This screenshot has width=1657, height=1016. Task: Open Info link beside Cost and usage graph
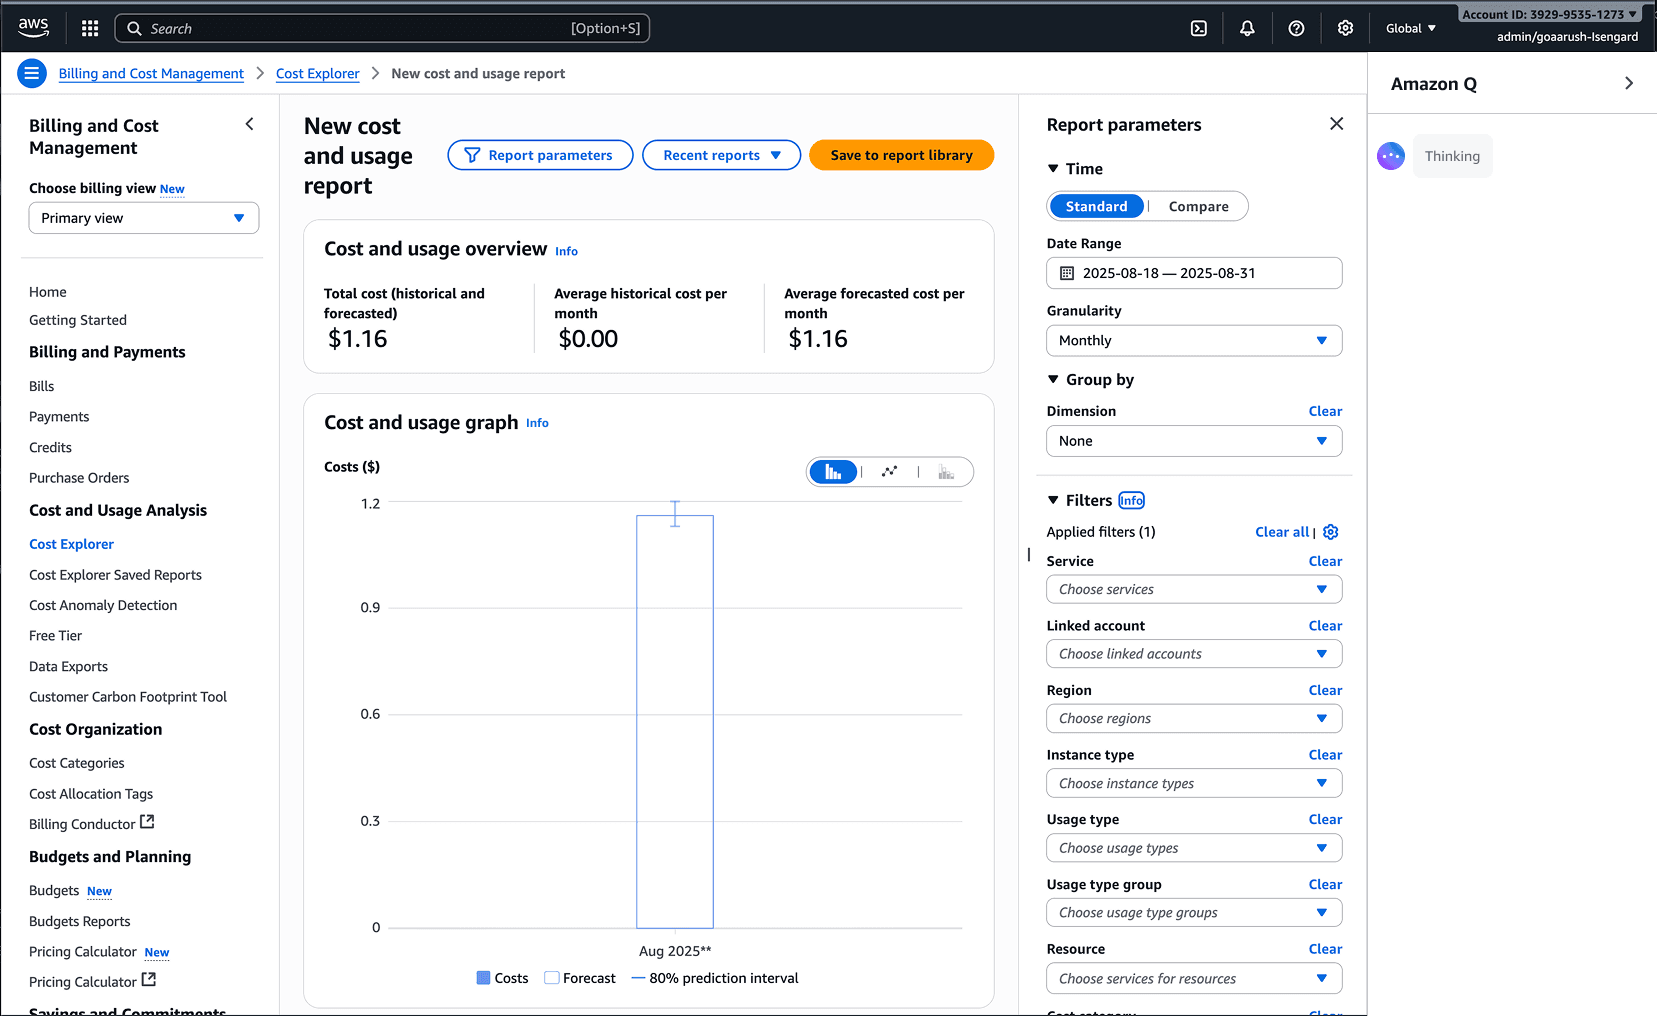point(537,423)
